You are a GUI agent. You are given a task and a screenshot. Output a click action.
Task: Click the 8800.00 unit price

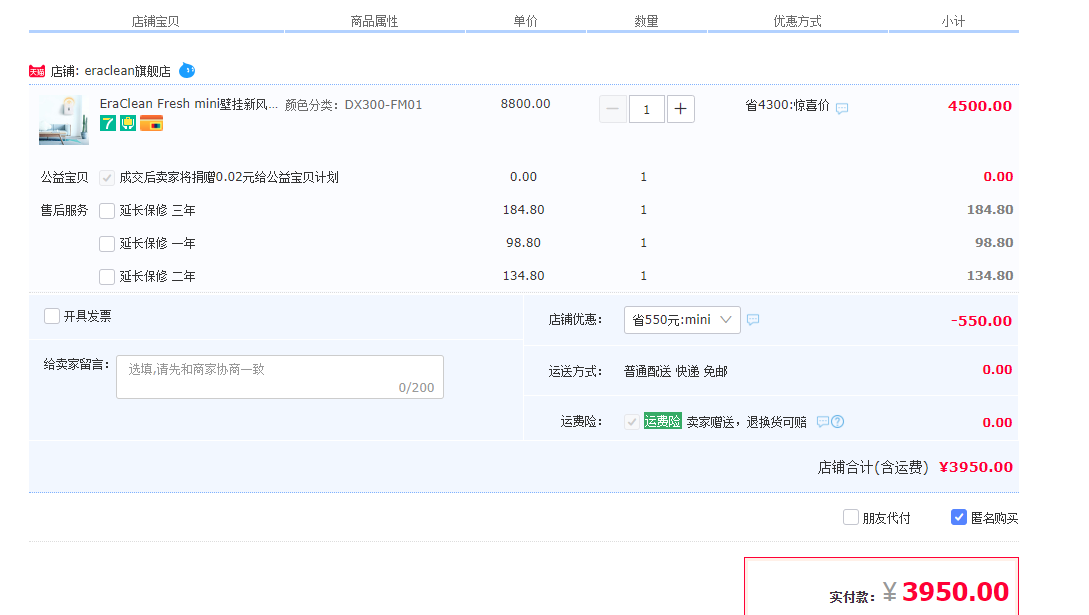[526, 104]
